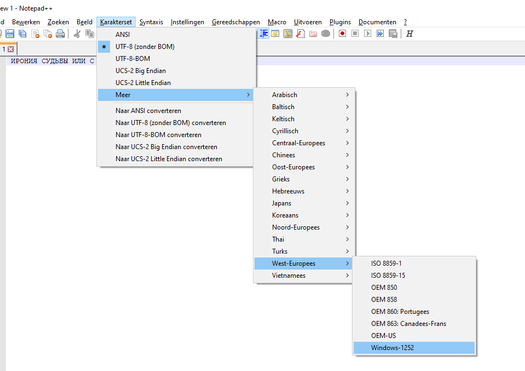Close tab 1 with red X
The image size is (525, 371).
pos(11,49)
